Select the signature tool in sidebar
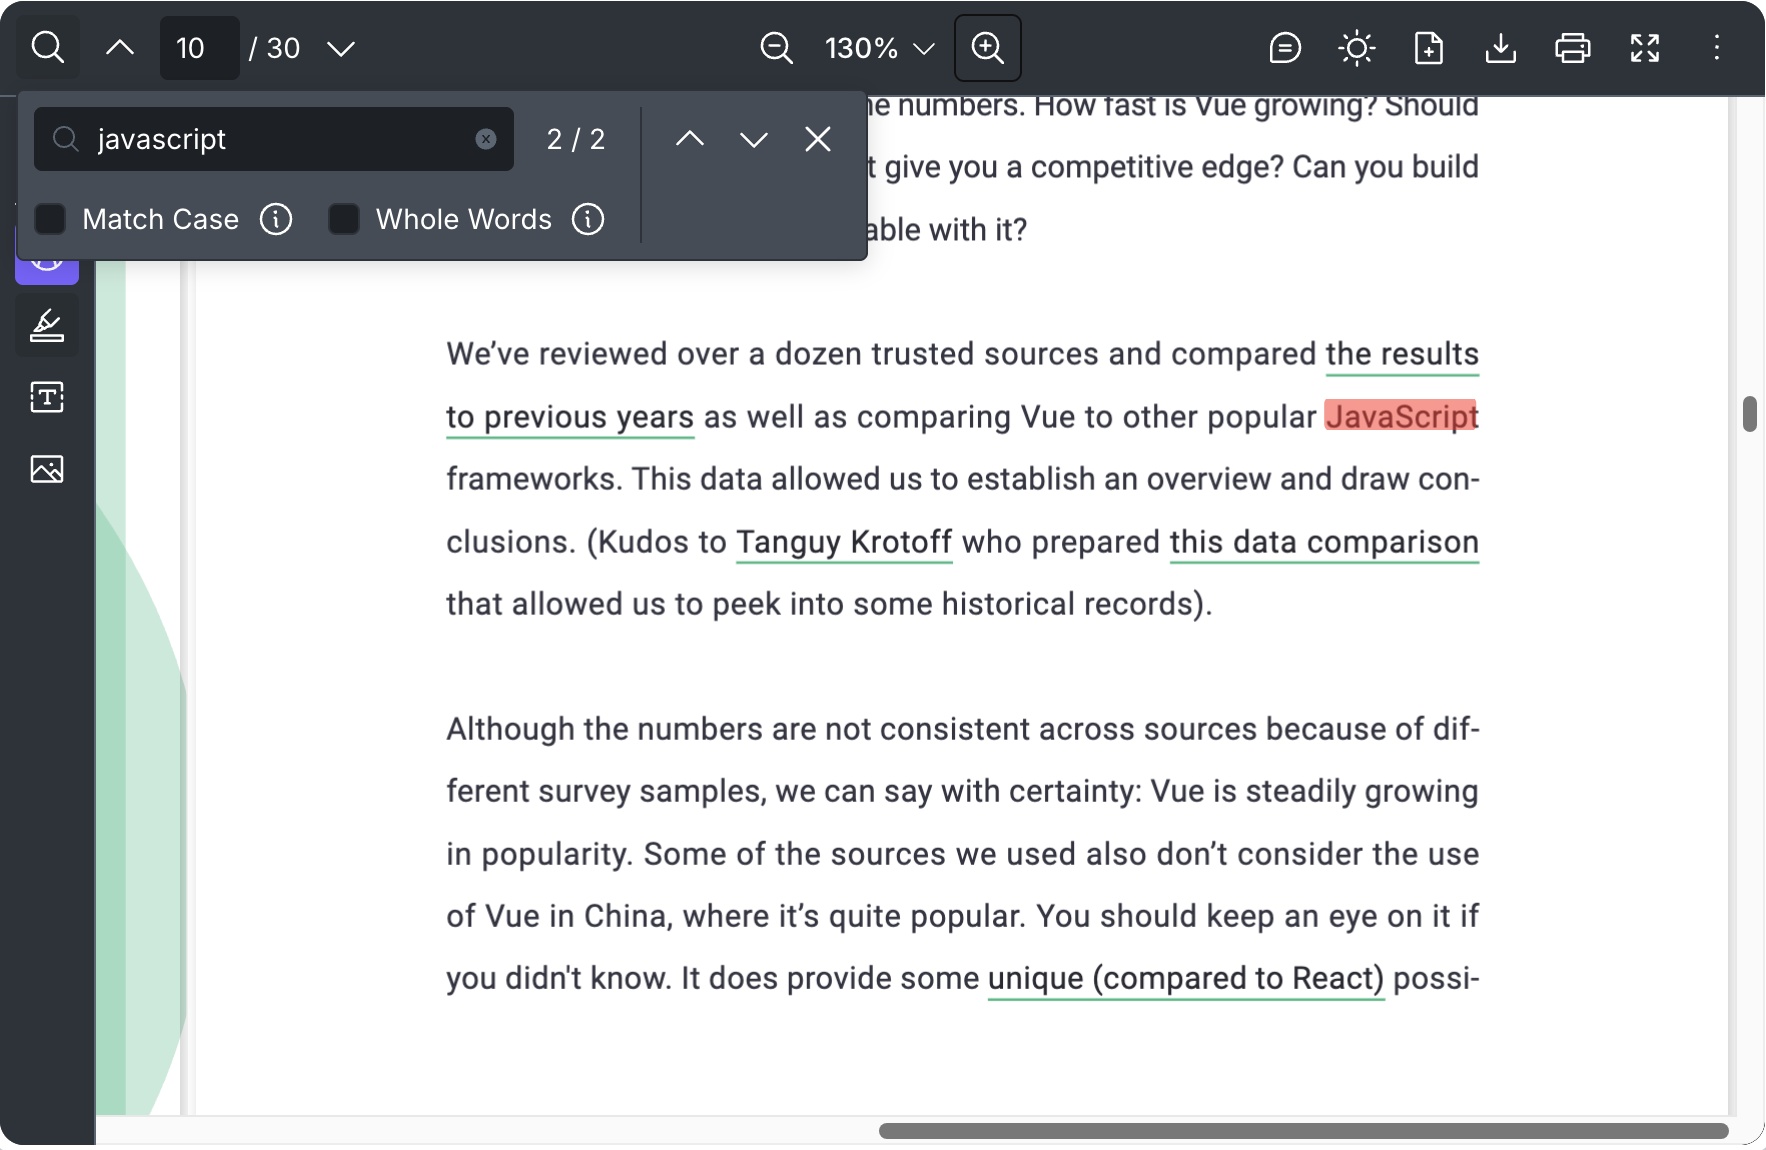1766x1150 pixels. click(47, 325)
